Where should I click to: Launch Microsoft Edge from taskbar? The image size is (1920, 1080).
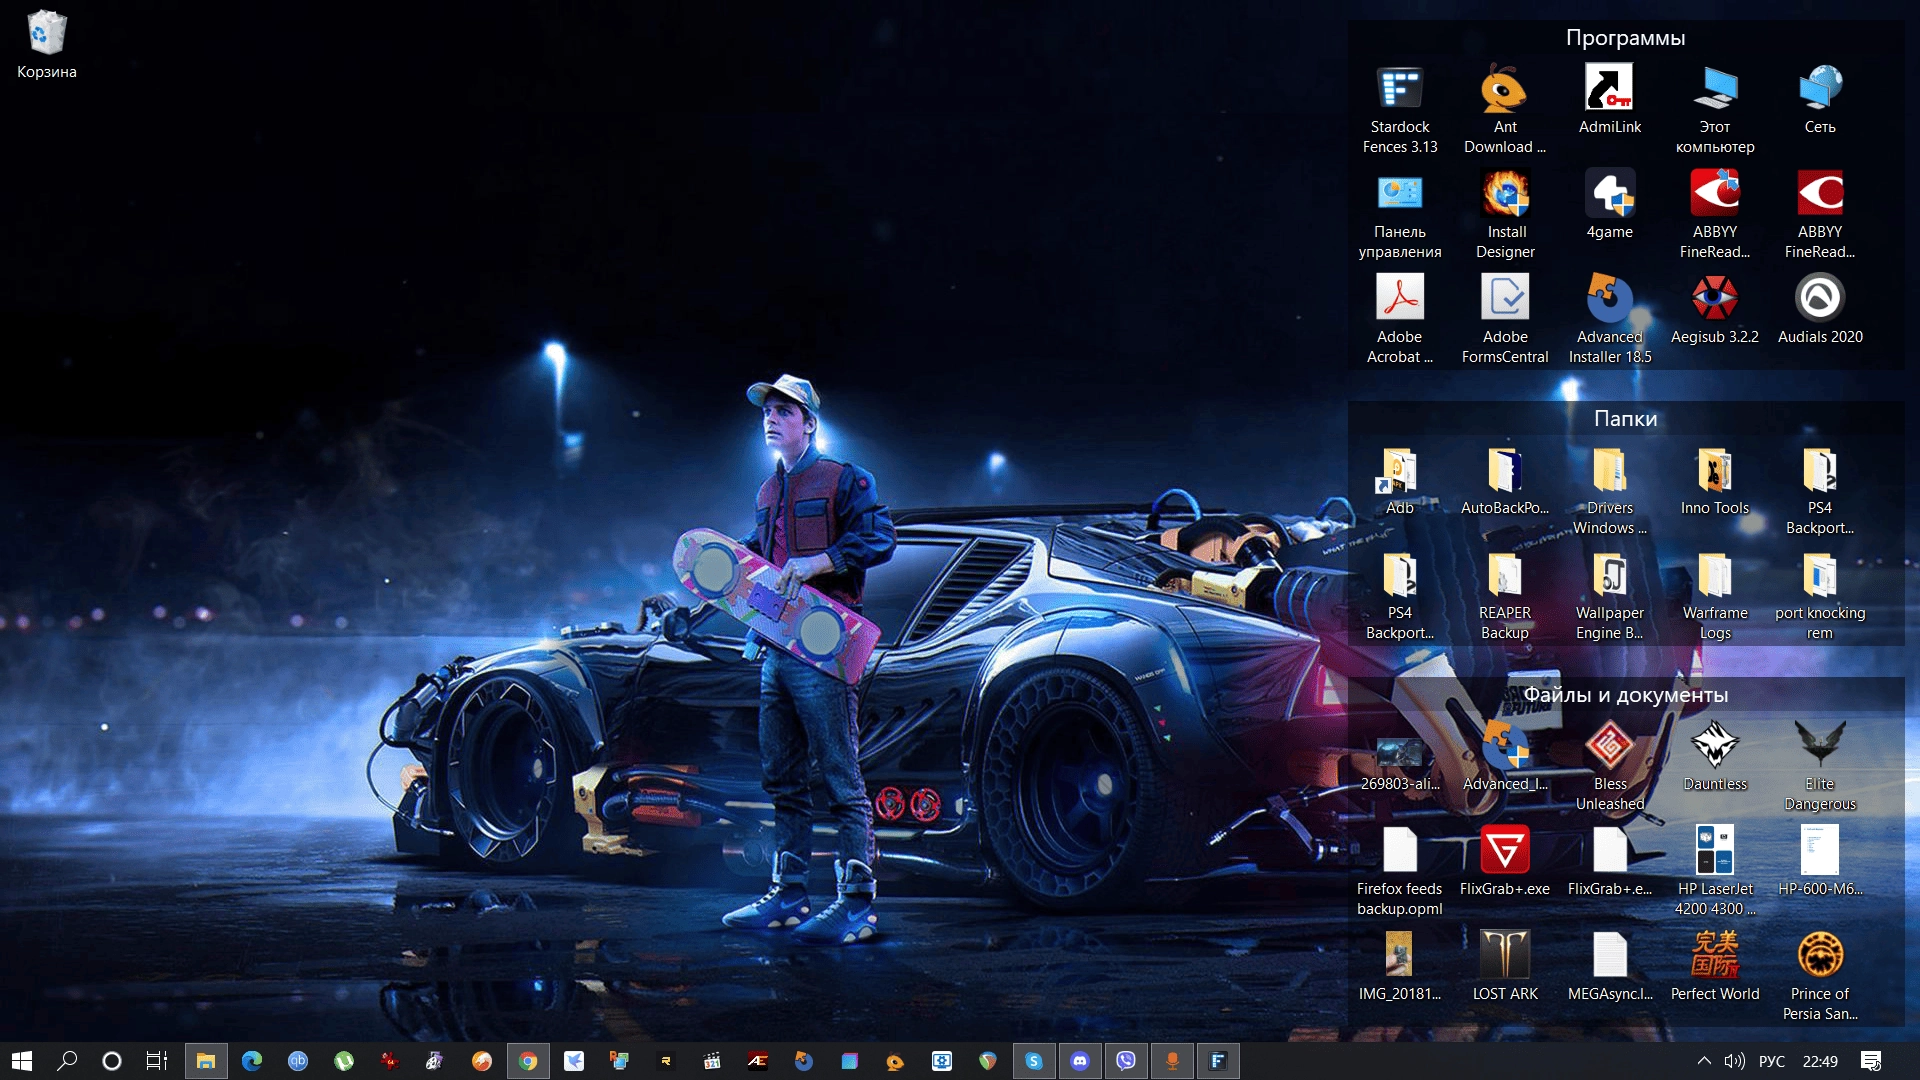click(x=252, y=1061)
